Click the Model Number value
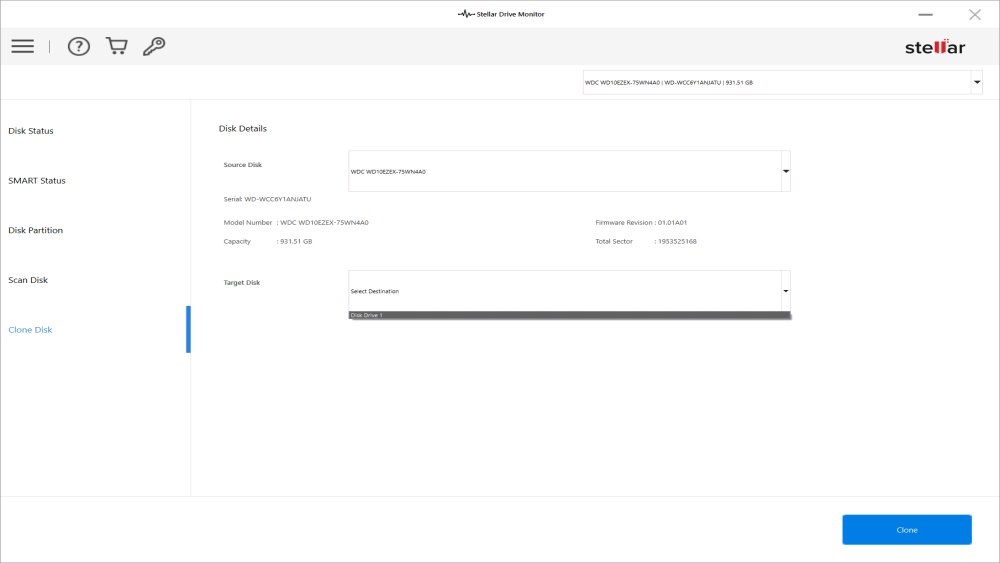The height and width of the screenshot is (563, 1000). (324, 223)
